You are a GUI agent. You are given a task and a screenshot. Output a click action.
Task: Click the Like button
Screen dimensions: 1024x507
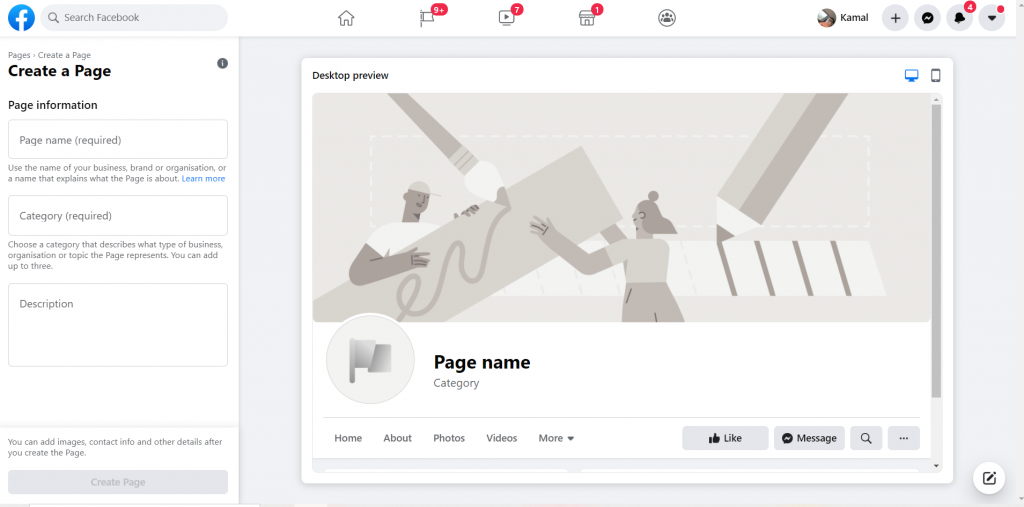(726, 438)
